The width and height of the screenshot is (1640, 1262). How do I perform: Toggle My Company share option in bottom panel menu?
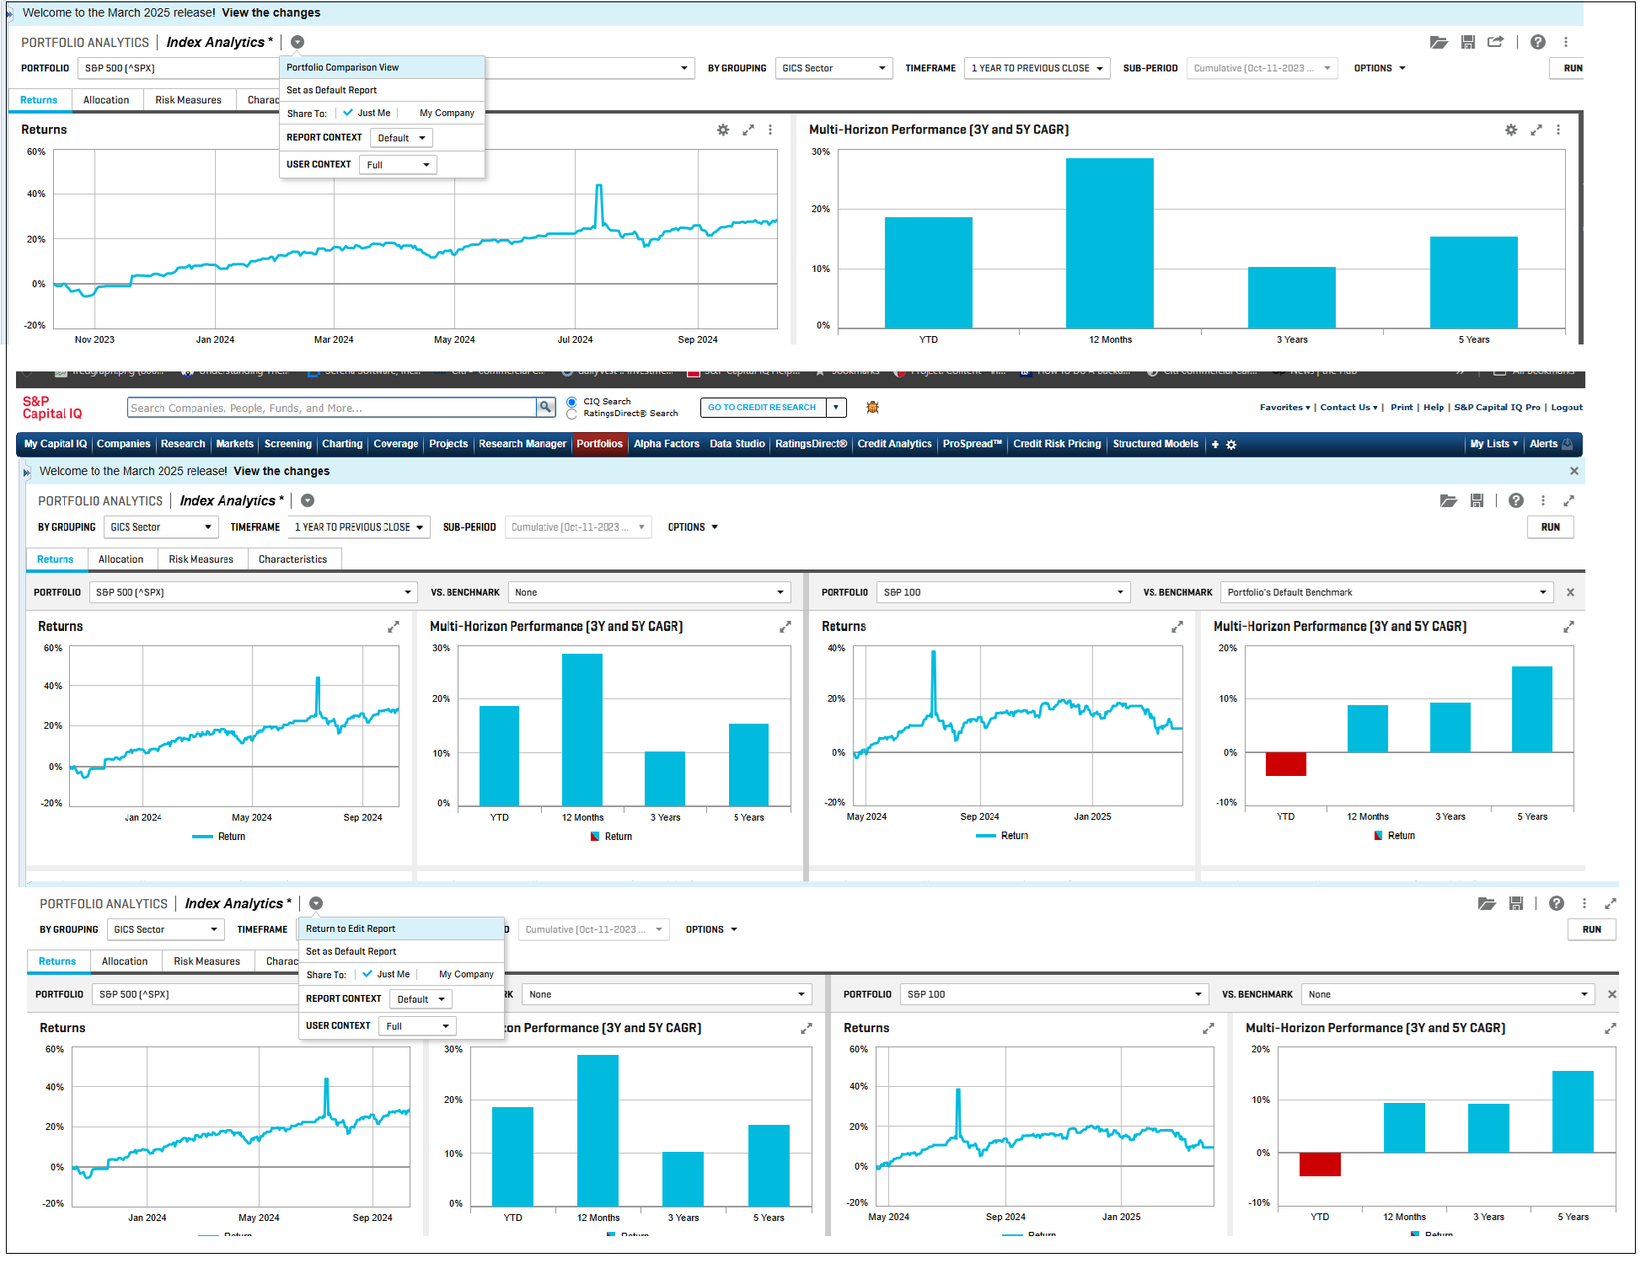[x=466, y=974]
